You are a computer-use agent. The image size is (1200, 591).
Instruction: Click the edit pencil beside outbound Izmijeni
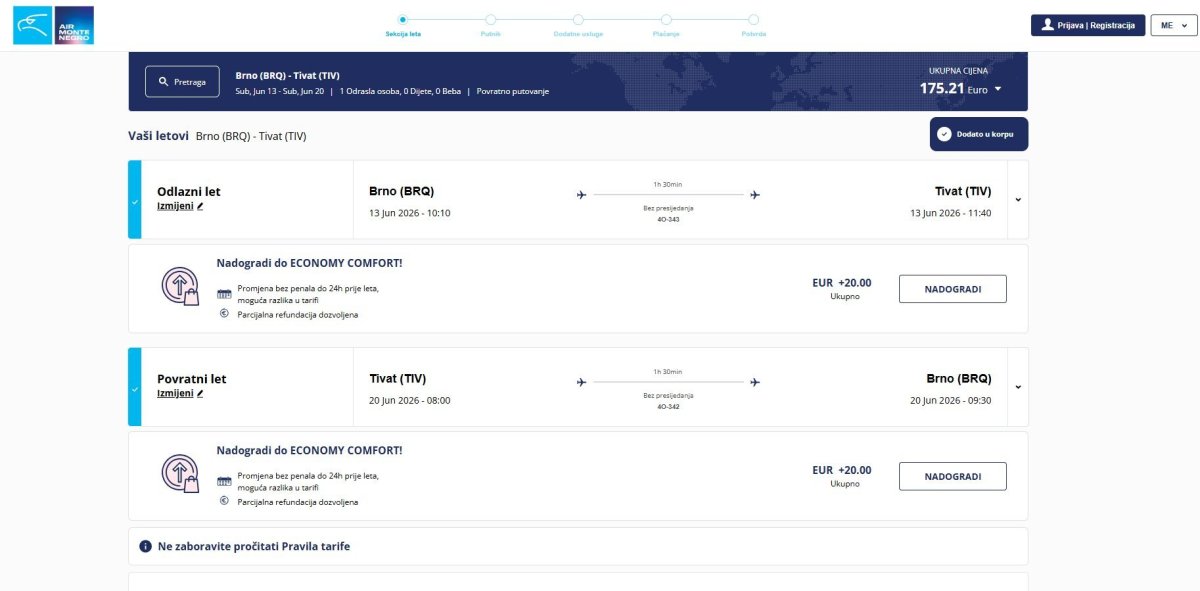200,206
